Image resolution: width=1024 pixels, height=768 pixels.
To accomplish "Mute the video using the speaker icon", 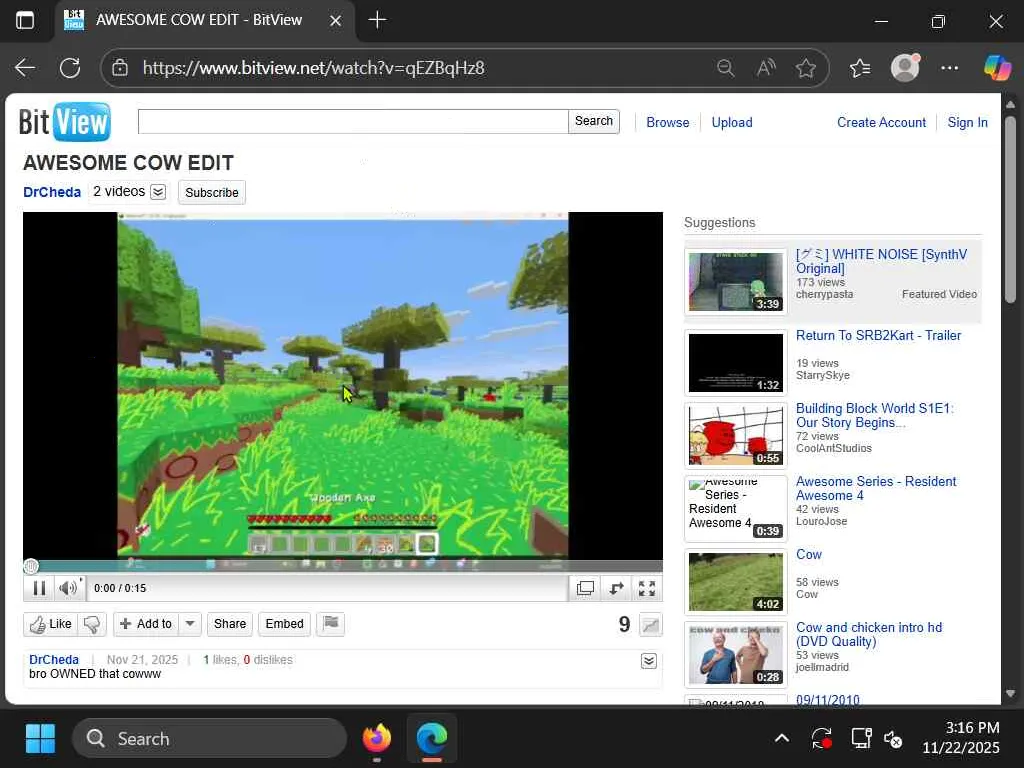I will click(67, 588).
